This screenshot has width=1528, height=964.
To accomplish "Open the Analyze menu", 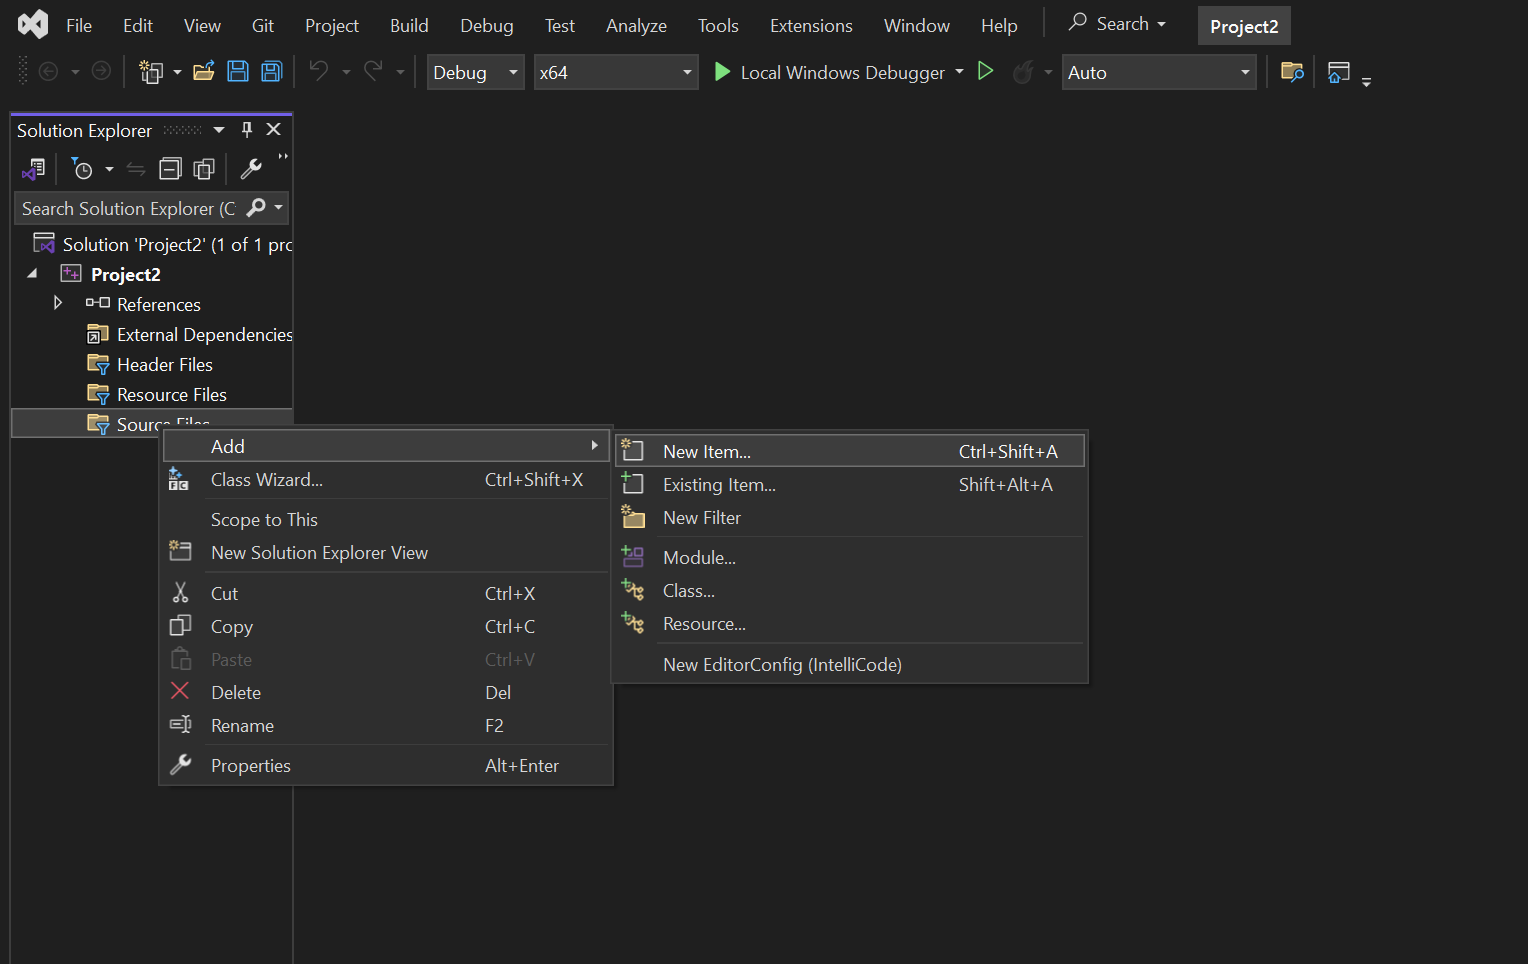I will coord(636,25).
